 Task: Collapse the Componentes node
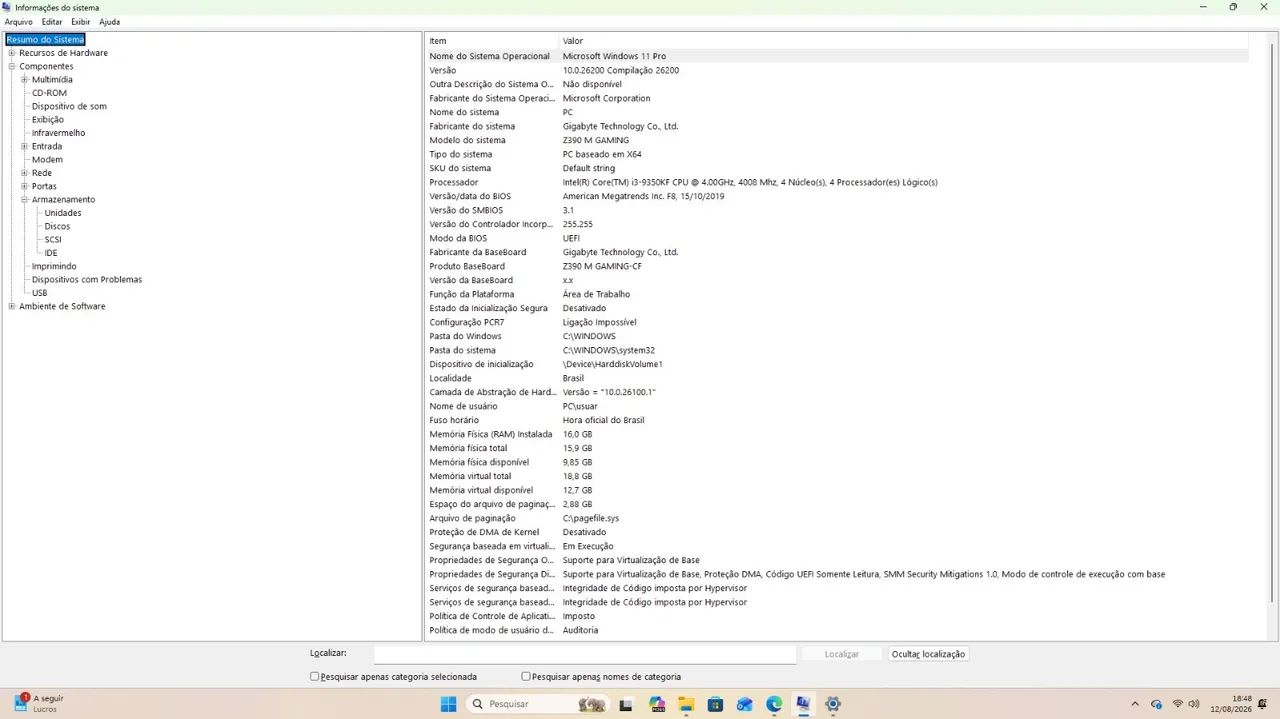12,66
